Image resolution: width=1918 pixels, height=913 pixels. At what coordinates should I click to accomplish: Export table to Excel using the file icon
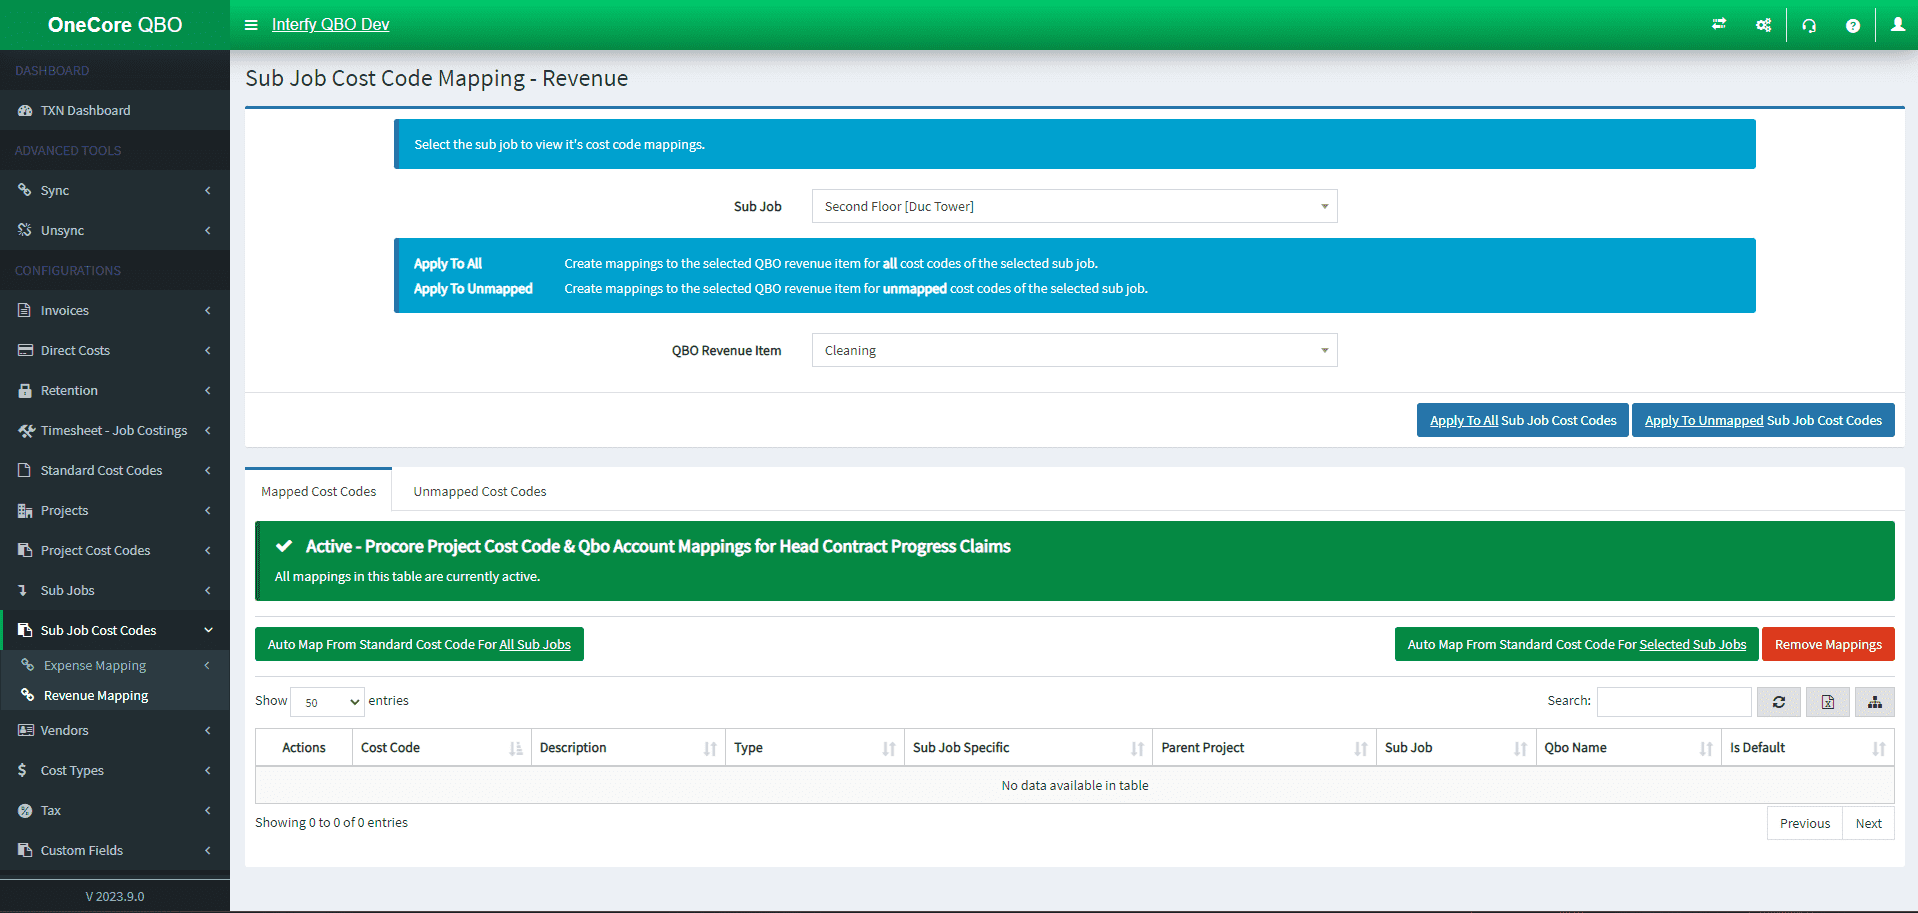[x=1826, y=701]
